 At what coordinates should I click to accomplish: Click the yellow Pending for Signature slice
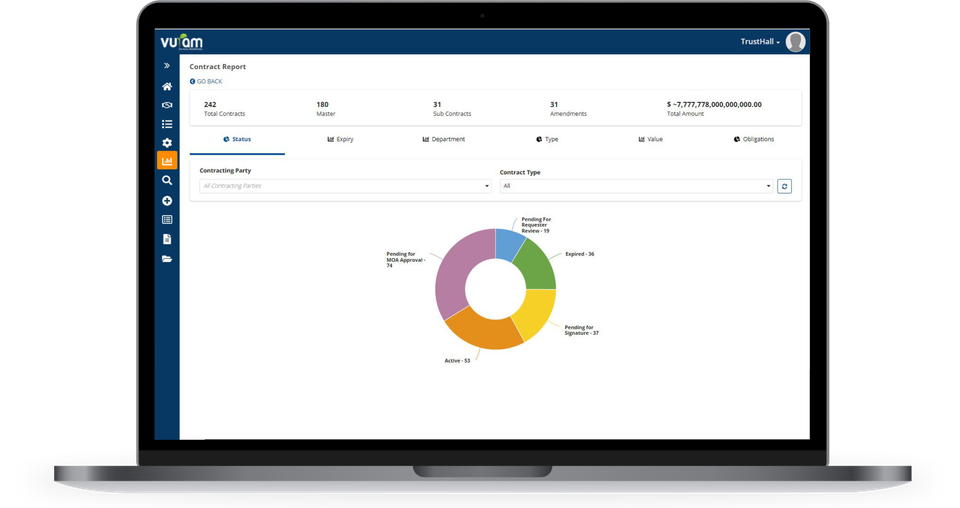point(536,312)
